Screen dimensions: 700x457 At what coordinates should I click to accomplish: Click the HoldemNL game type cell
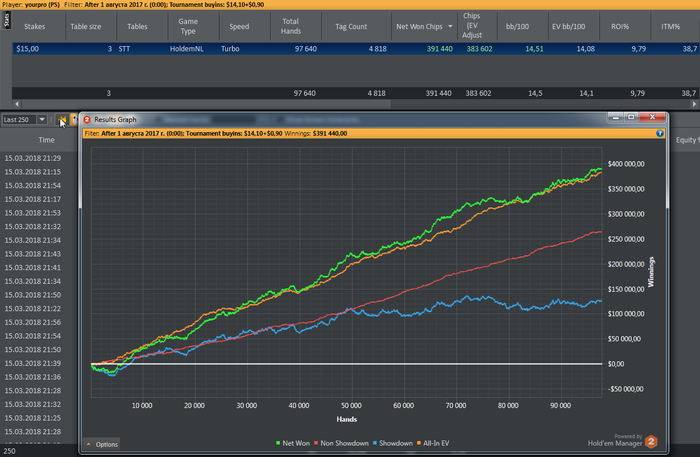187,49
